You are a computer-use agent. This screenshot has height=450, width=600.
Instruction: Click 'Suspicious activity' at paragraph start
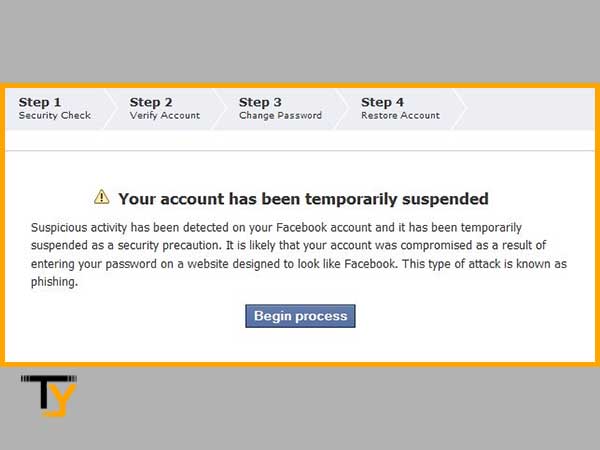[79, 227]
